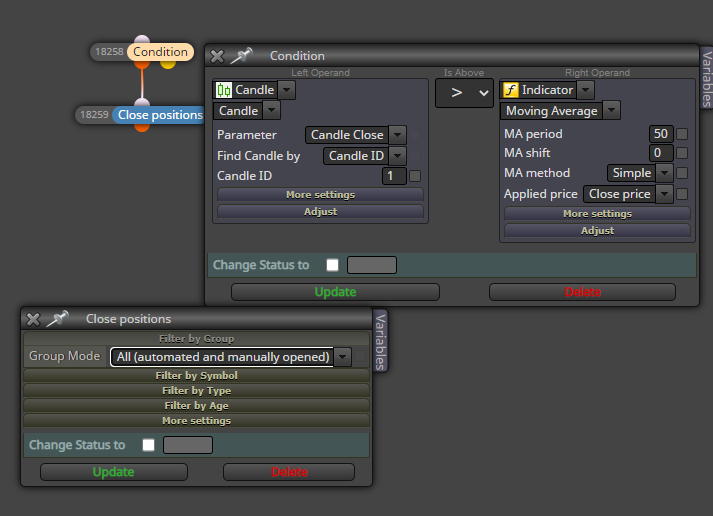Click the status color swatch in Condition panel
713x516 pixels.
pyautogui.click(x=372, y=265)
